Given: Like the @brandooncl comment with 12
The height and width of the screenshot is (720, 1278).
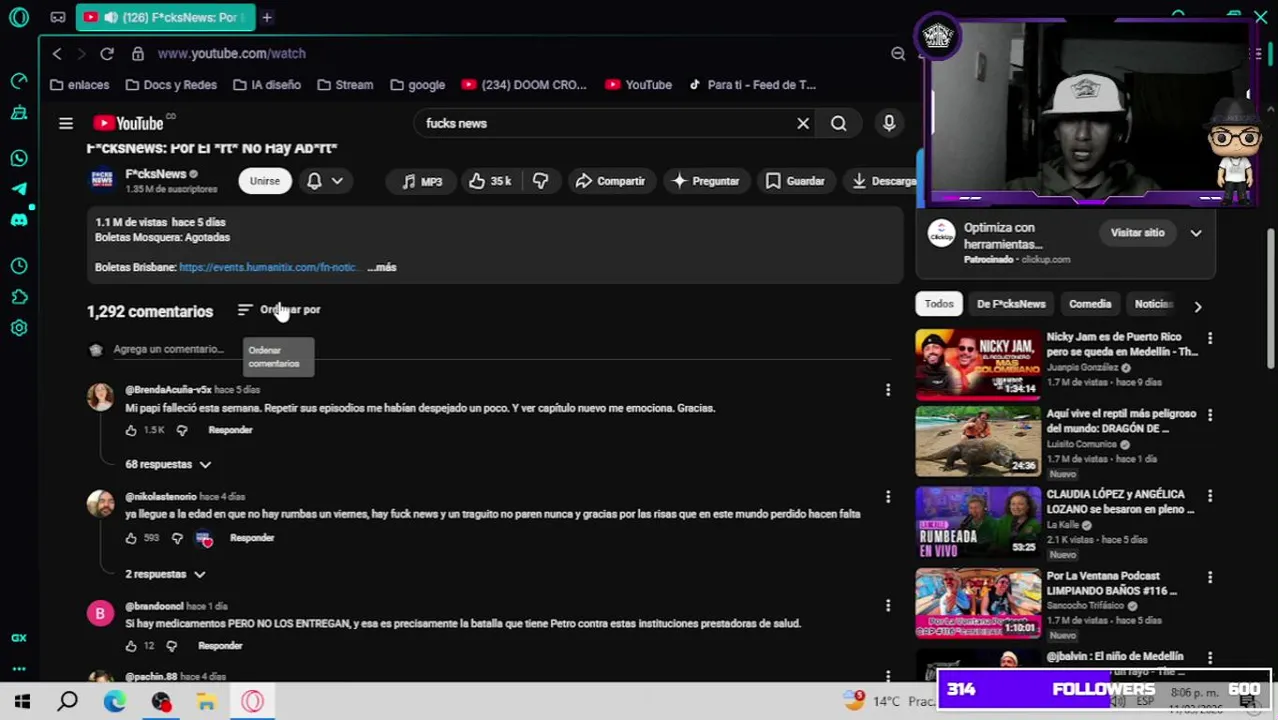Looking at the screenshot, I should (131, 646).
